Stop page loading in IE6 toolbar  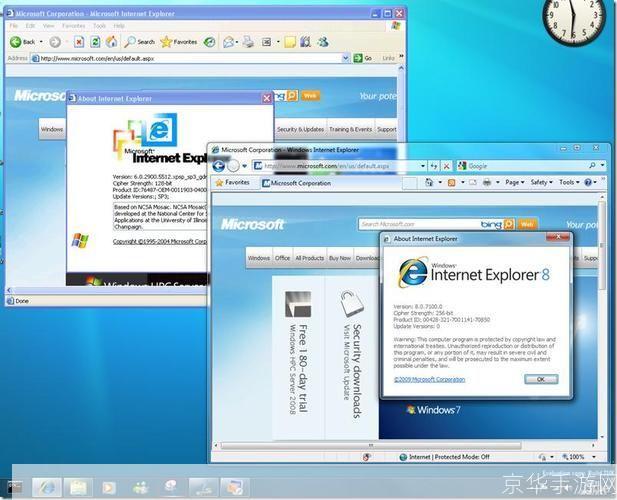(x=79, y=42)
